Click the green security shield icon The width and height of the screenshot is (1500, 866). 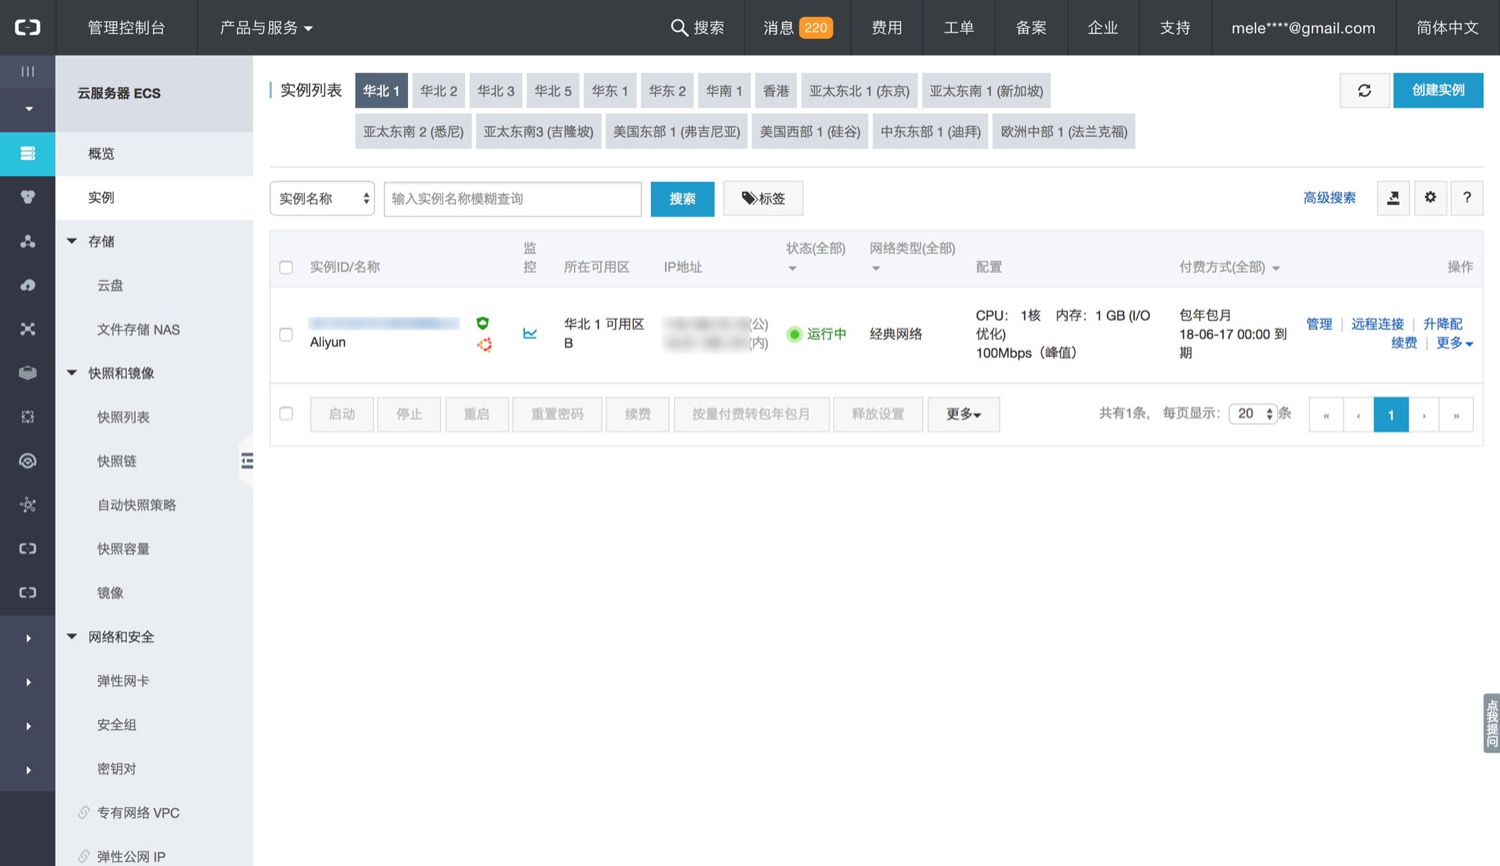(x=483, y=323)
